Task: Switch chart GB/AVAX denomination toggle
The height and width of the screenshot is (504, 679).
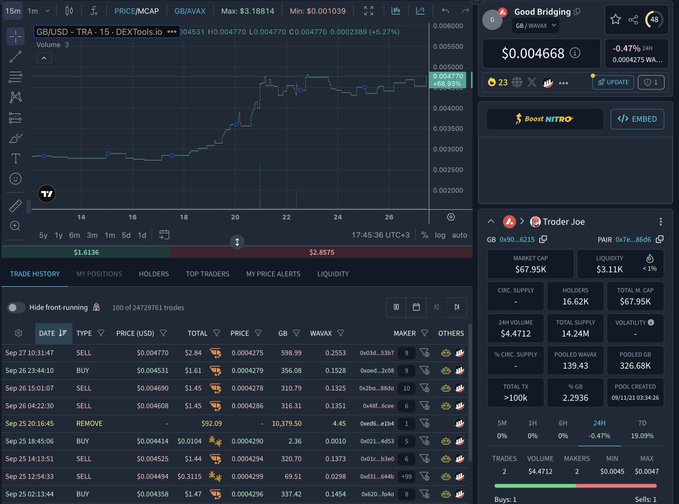Action: tap(190, 11)
